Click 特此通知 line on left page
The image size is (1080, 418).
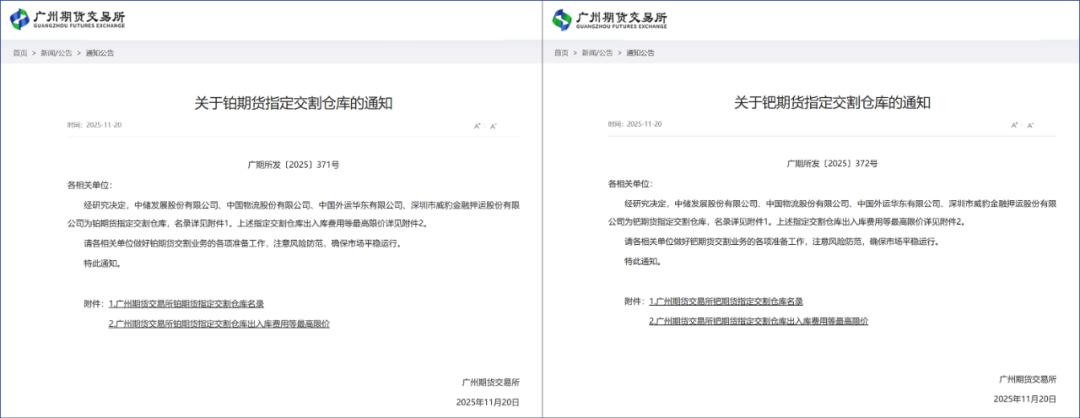point(103,263)
